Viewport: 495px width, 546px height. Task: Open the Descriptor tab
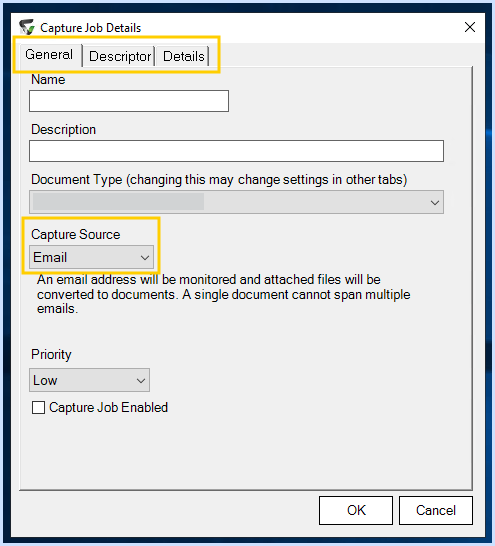pyautogui.click(x=120, y=56)
